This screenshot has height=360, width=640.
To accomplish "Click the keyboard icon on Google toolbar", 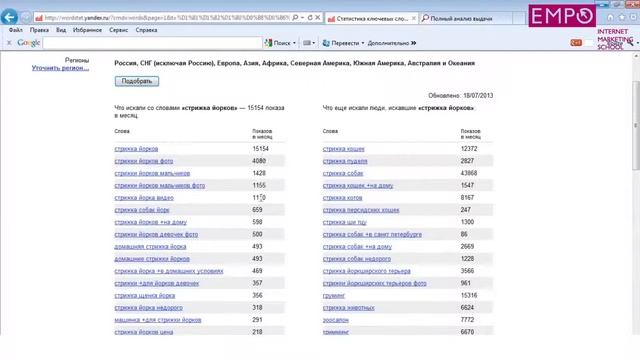I will [x=307, y=43].
